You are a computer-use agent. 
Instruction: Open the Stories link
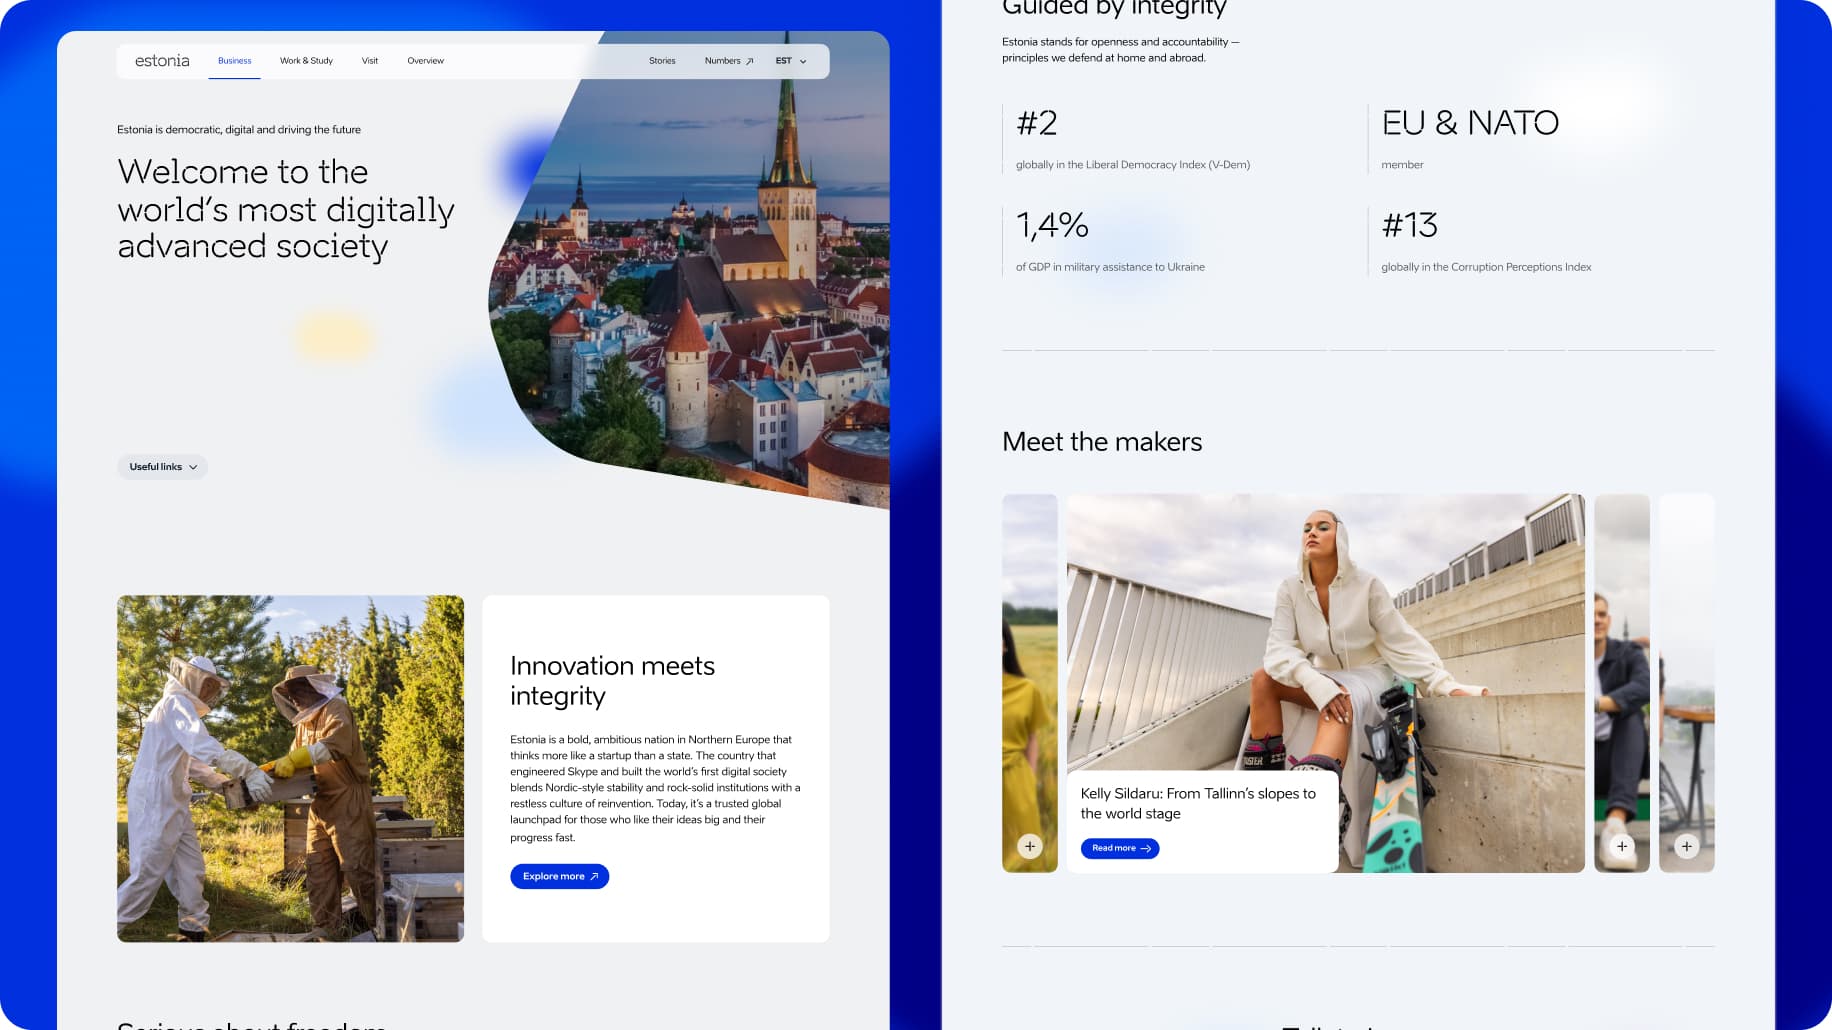pyautogui.click(x=662, y=61)
